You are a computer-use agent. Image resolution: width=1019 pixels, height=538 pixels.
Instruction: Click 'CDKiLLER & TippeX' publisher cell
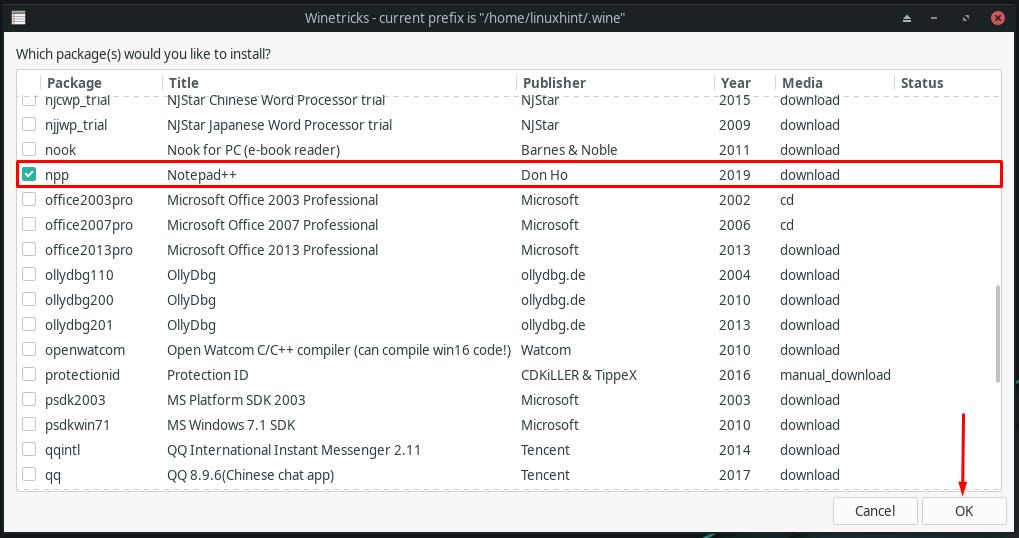(578, 375)
